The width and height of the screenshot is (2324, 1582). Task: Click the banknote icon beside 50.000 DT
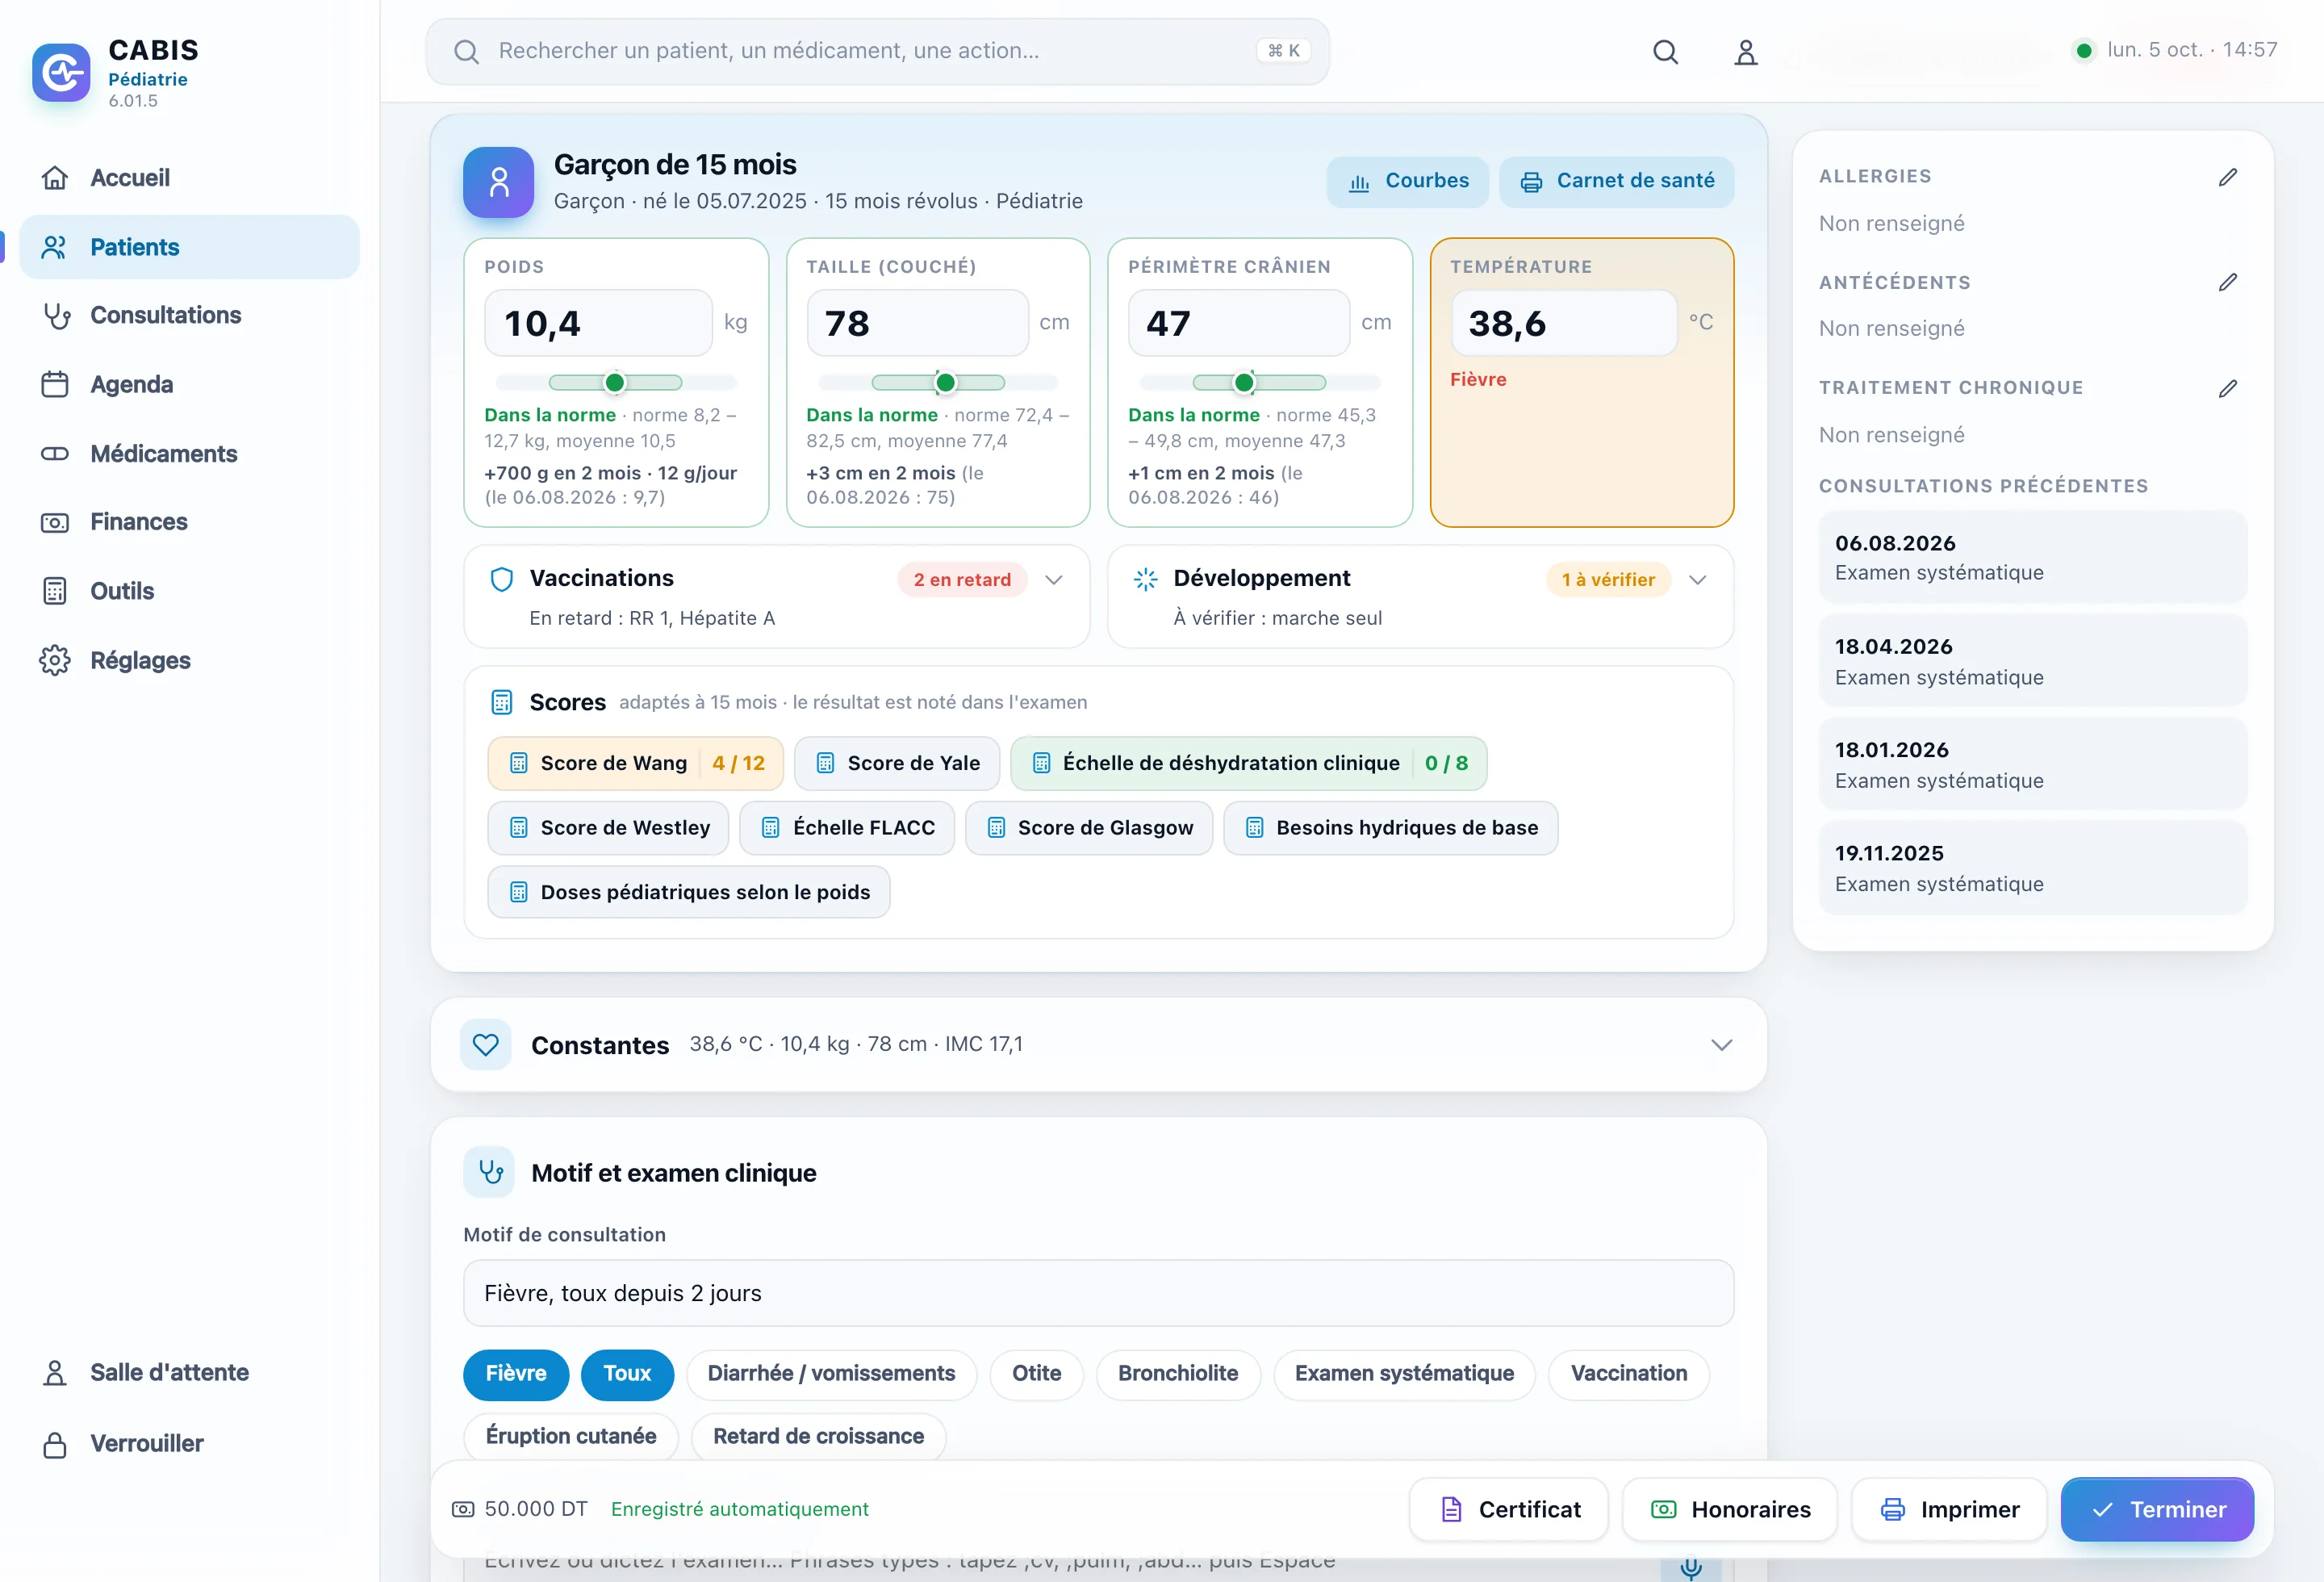[x=463, y=1509]
